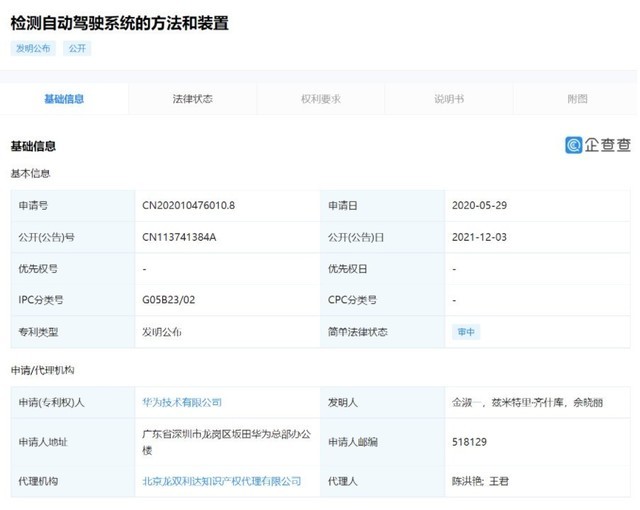This screenshot has width=640, height=510.
Task: Click the 申请日 label cell
Action: pos(382,205)
